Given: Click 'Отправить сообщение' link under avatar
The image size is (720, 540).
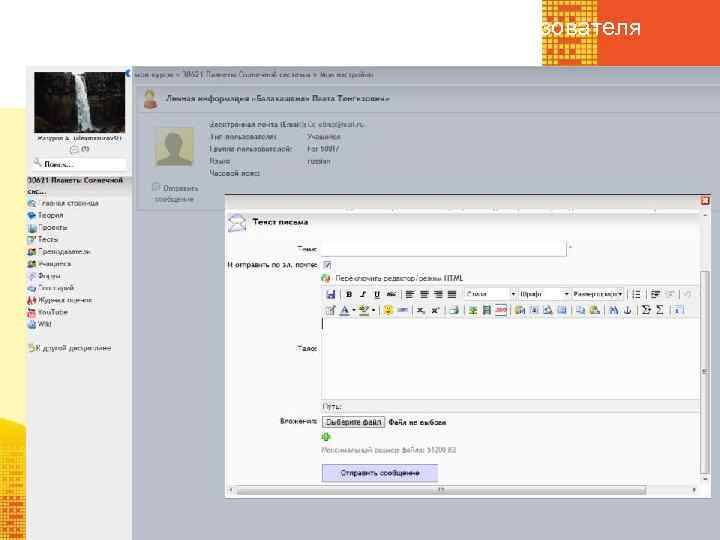Looking at the screenshot, I should [176, 194].
